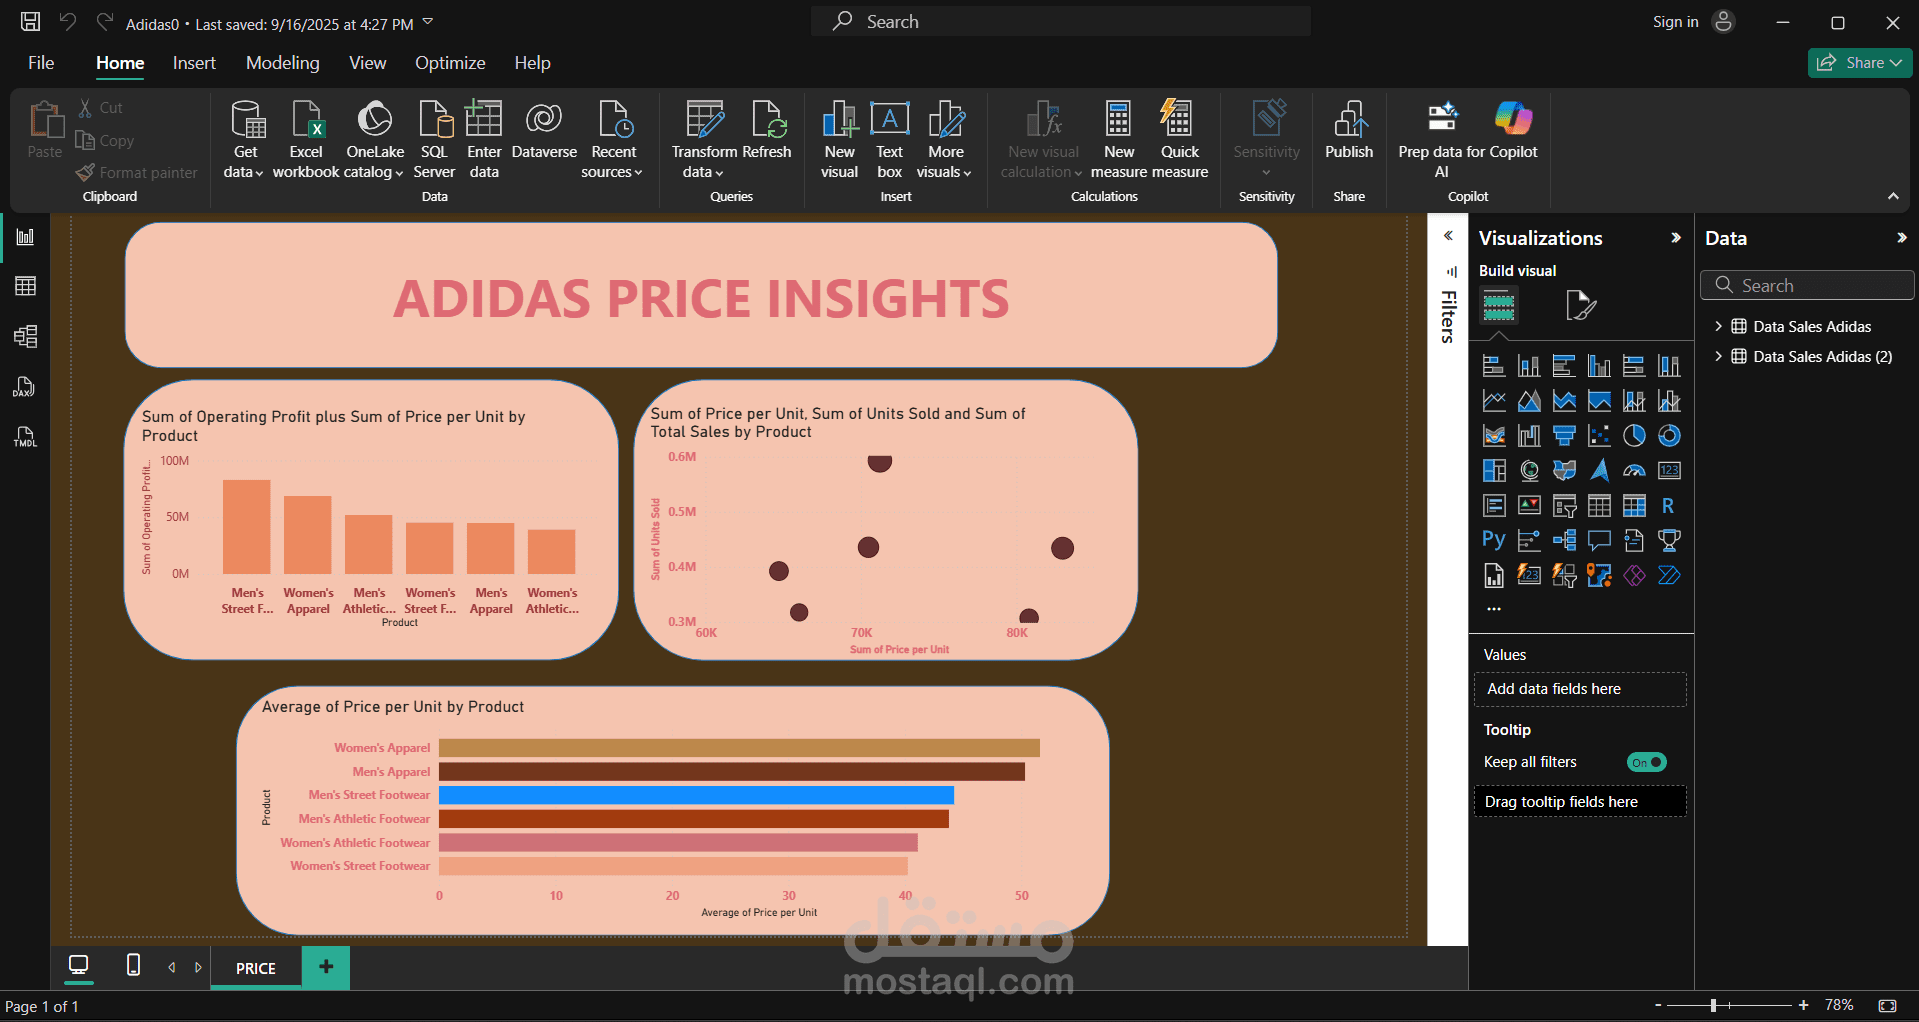
Task: Open Get data source picker
Action: 245,140
